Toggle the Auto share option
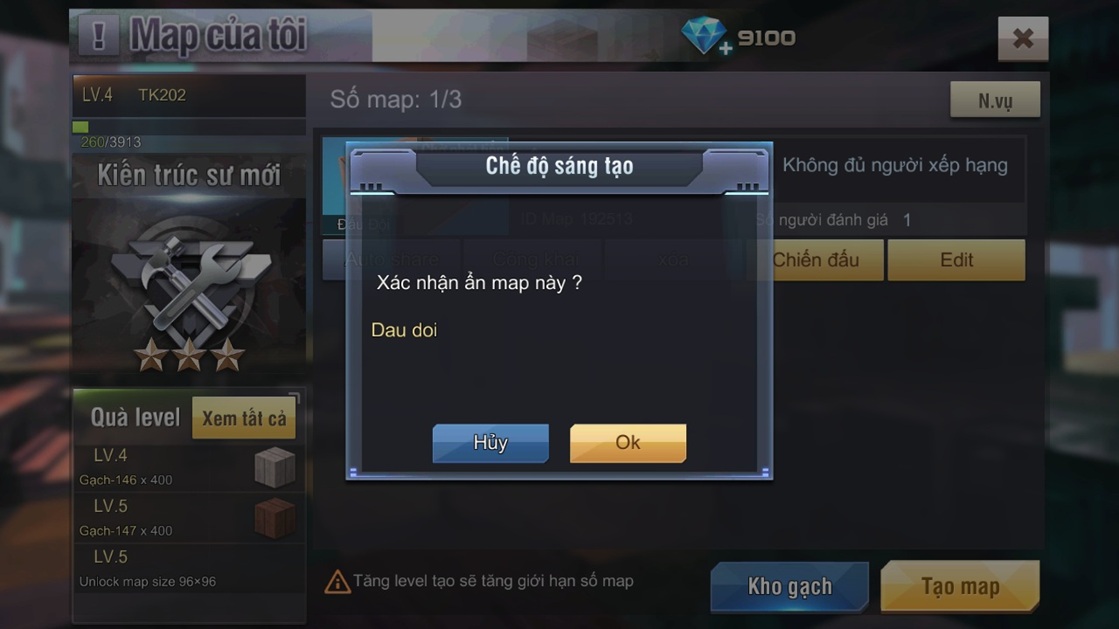 (x=393, y=260)
